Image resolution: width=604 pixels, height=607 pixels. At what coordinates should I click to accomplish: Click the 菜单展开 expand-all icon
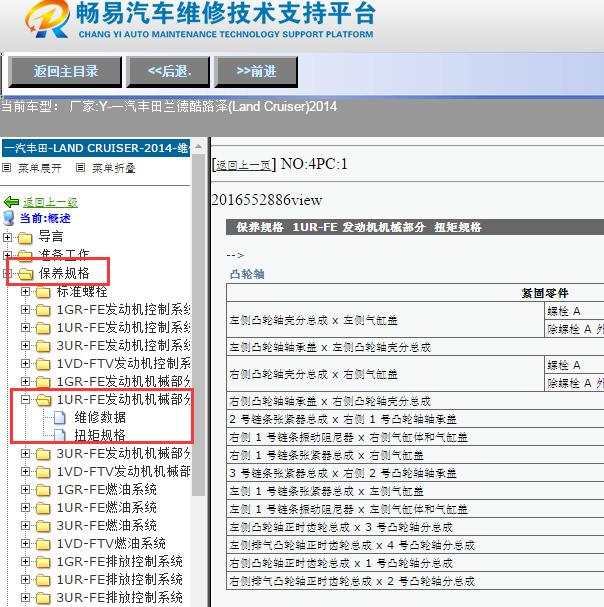tap(7, 168)
